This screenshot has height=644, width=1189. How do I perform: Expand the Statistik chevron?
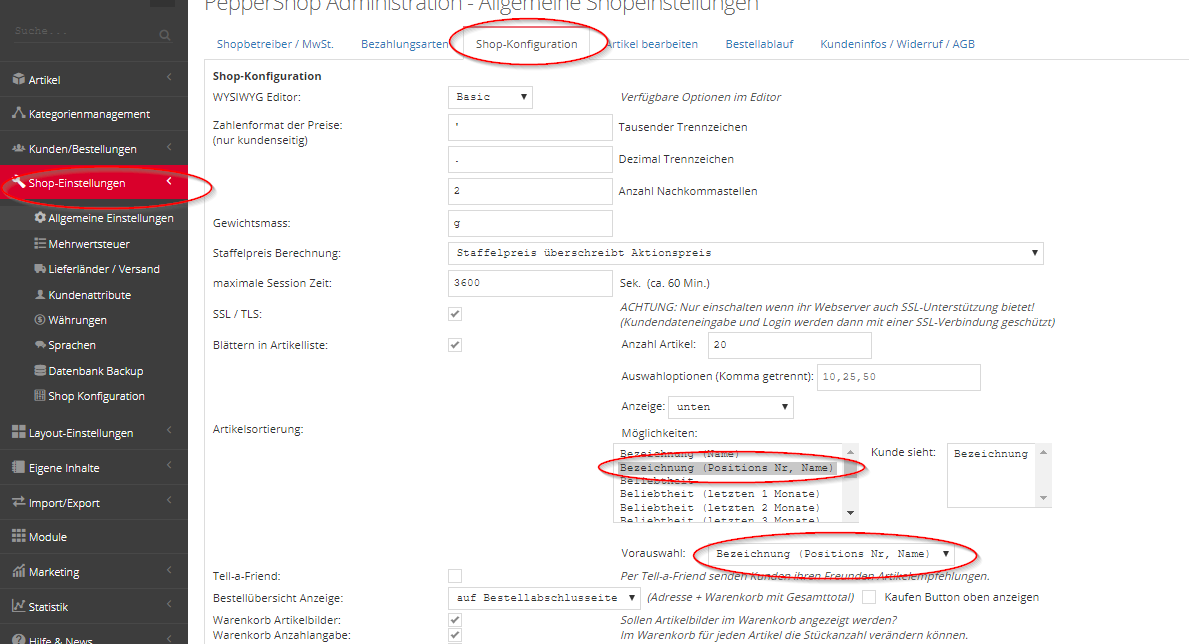tap(169, 605)
